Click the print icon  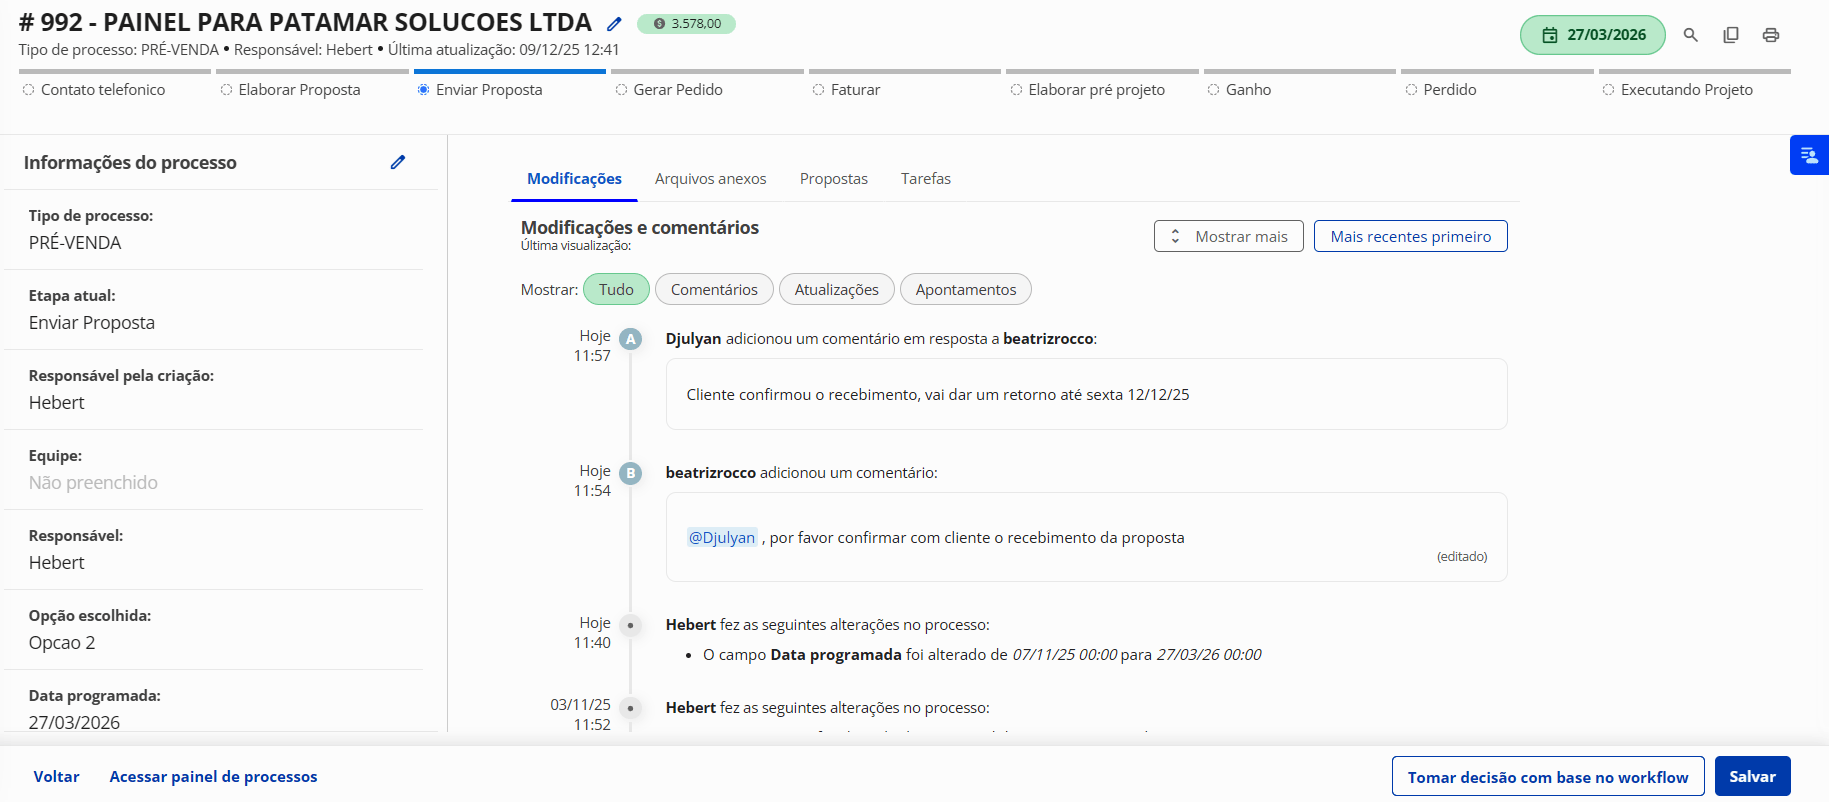[x=1770, y=35]
